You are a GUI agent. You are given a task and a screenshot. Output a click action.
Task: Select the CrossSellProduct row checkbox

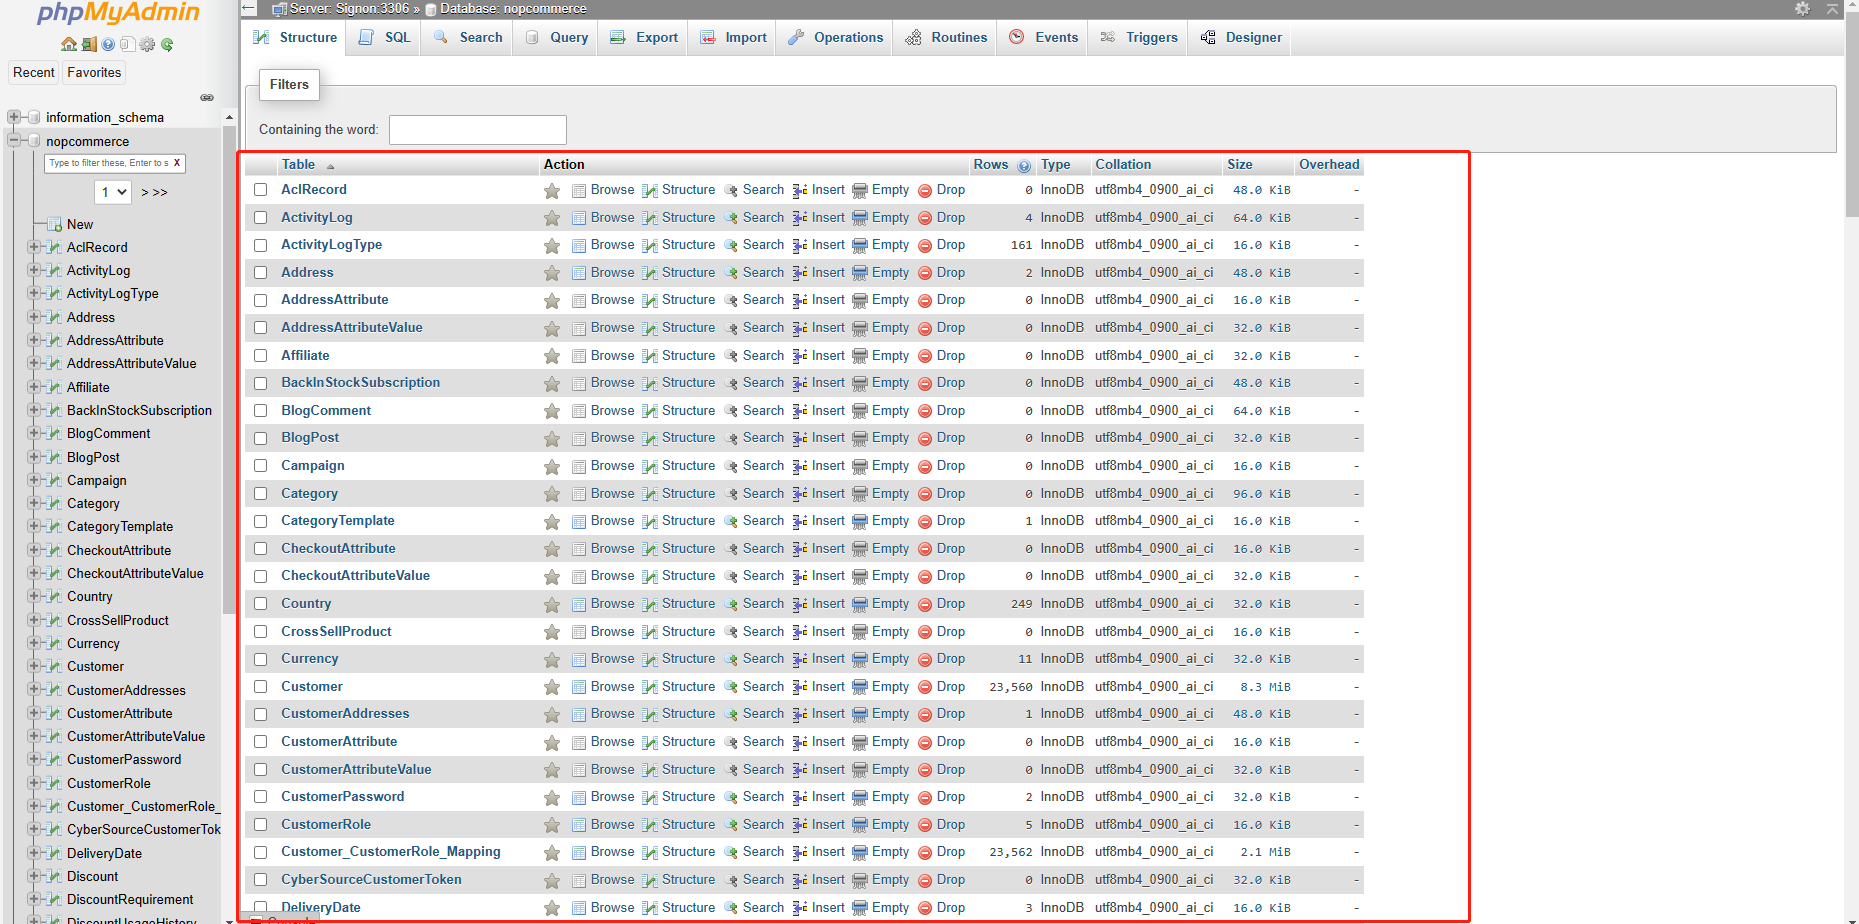pyautogui.click(x=261, y=632)
